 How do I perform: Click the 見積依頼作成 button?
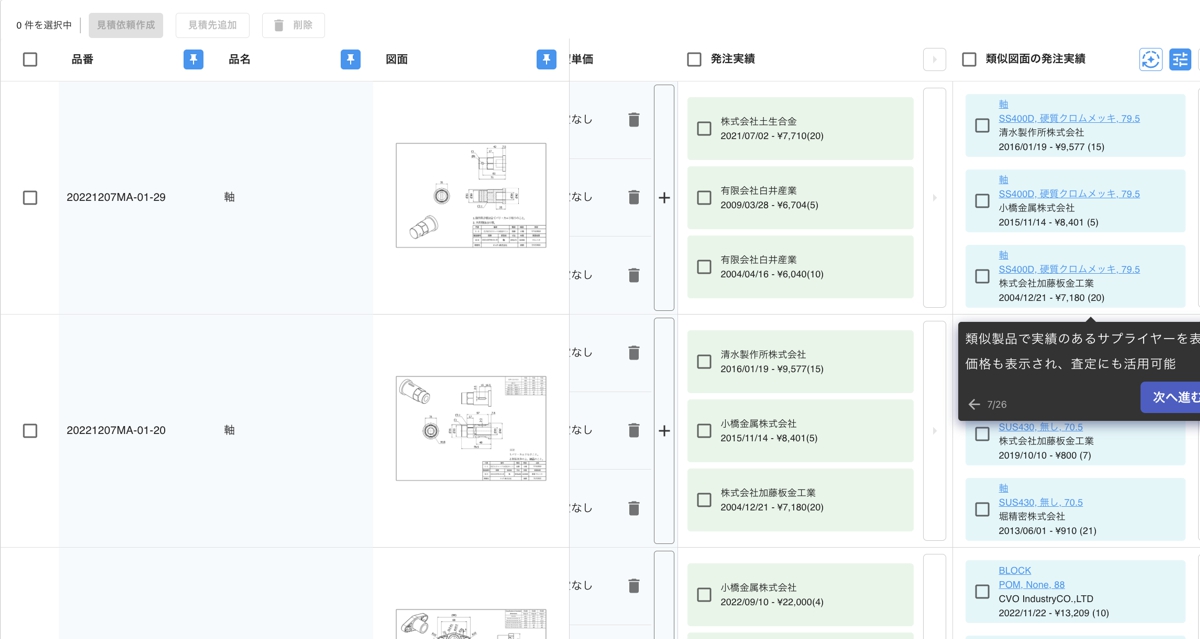(125, 25)
